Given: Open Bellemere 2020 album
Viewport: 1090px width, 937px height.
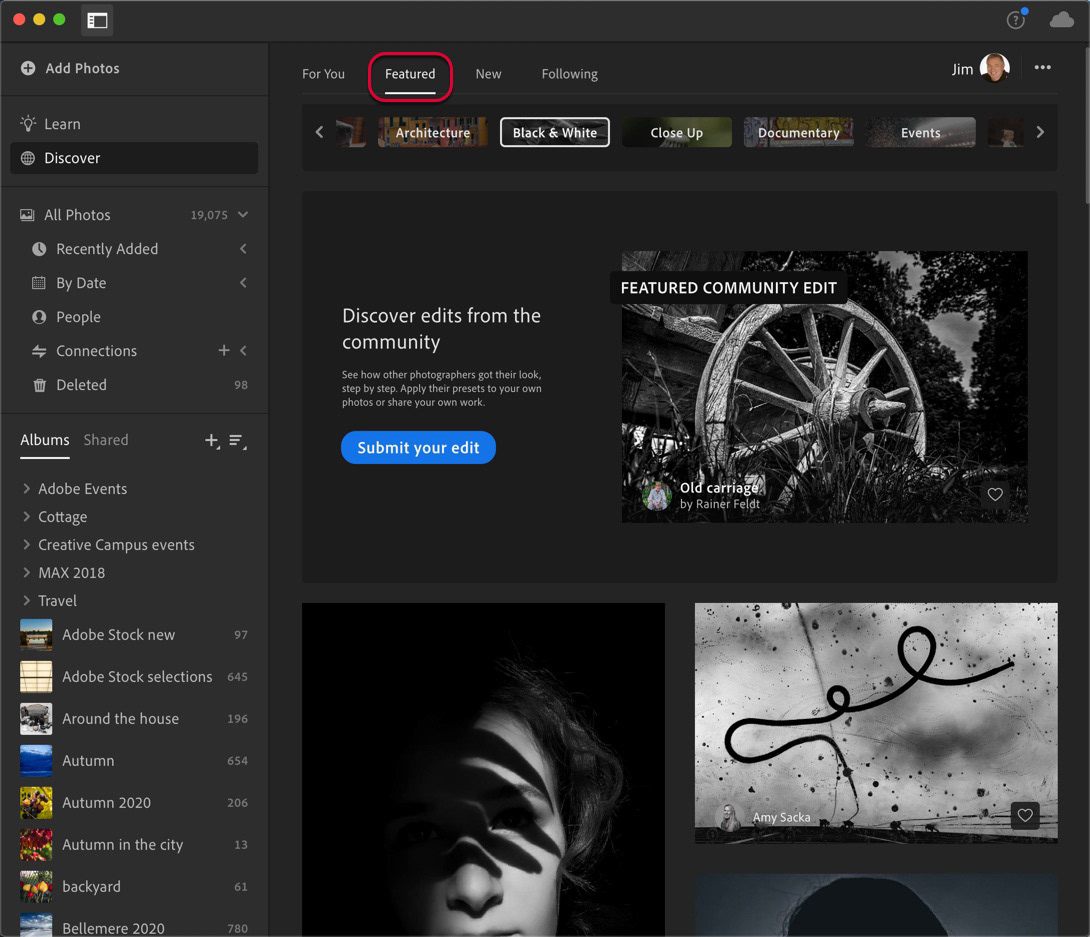Looking at the screenshot, I should pos(134,927).
